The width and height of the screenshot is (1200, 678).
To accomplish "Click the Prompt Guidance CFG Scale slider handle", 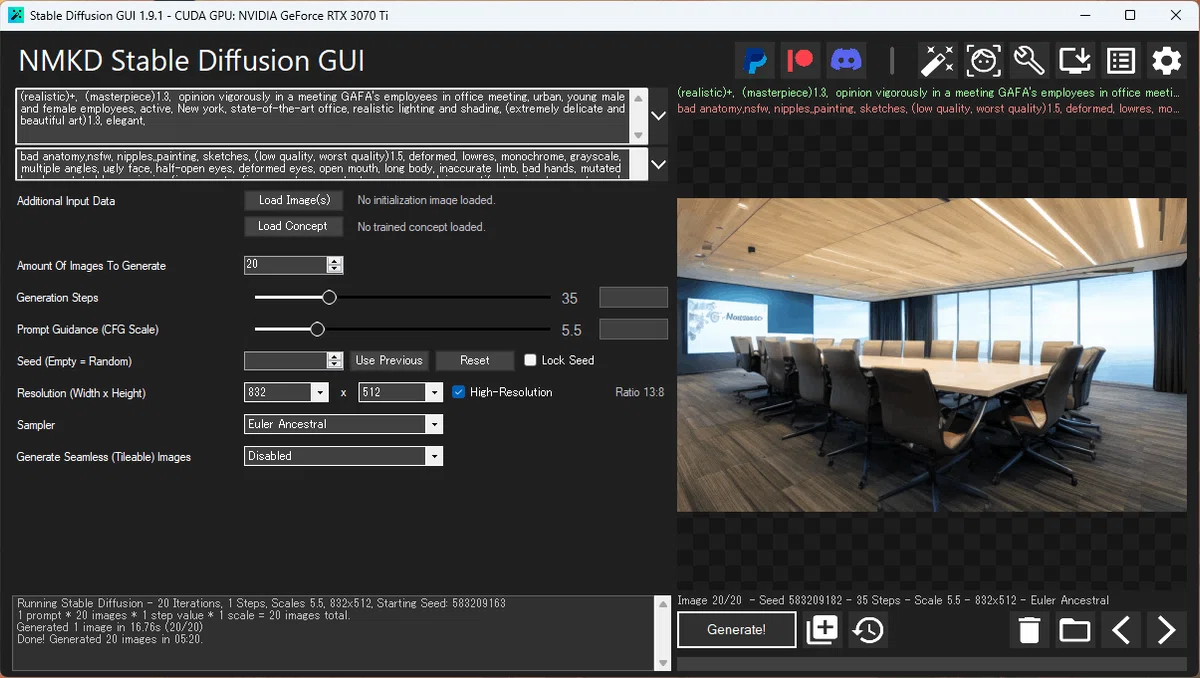I will [317, 329].
